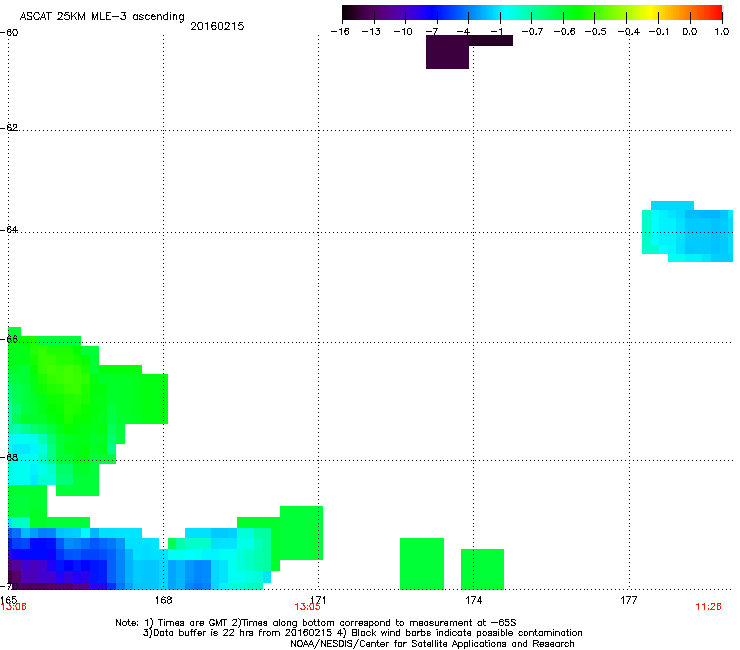The width and height of the screenshot is (740, 650).
Task: Click colorbar label 0.0
Action: (690, 32)
